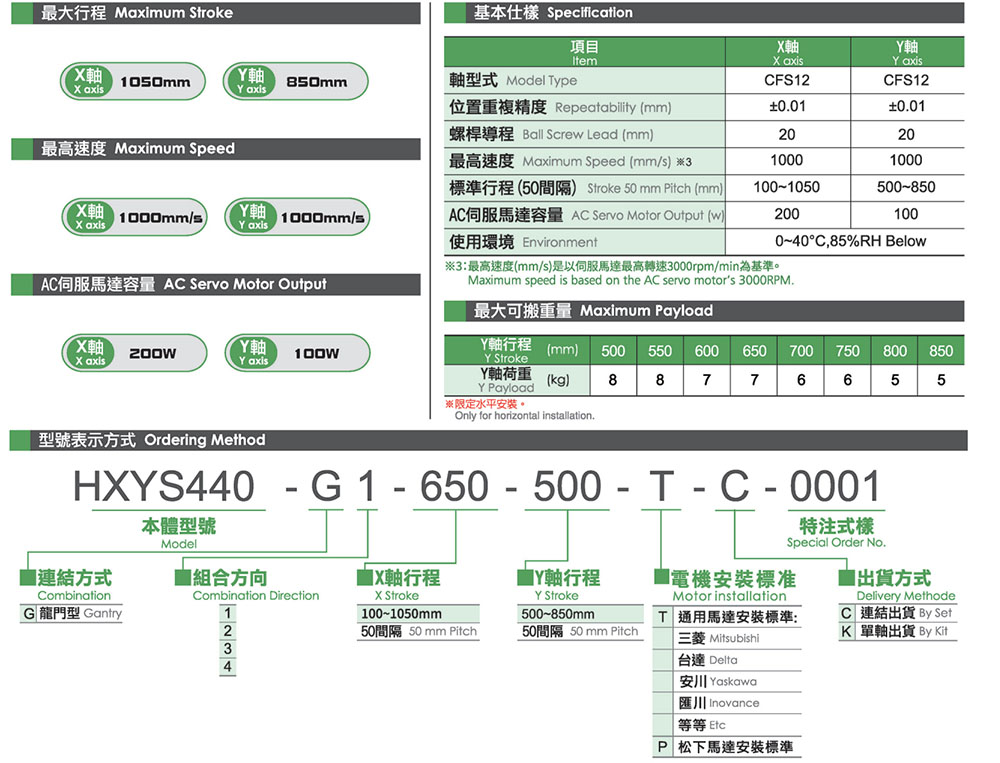Image resolution: width=1000 pixels, height=763 pixels.
Task: Click the payload value under 700 stroke
Action: (801, 380)
